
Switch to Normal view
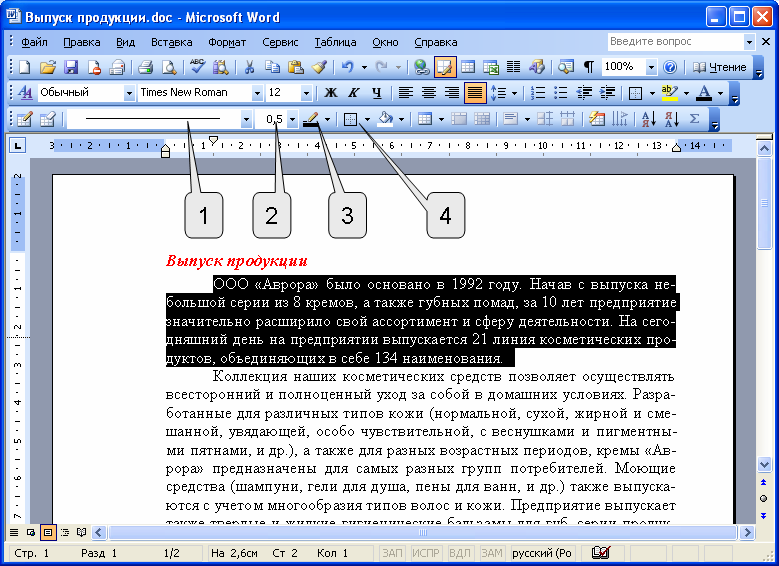[14, 532]
